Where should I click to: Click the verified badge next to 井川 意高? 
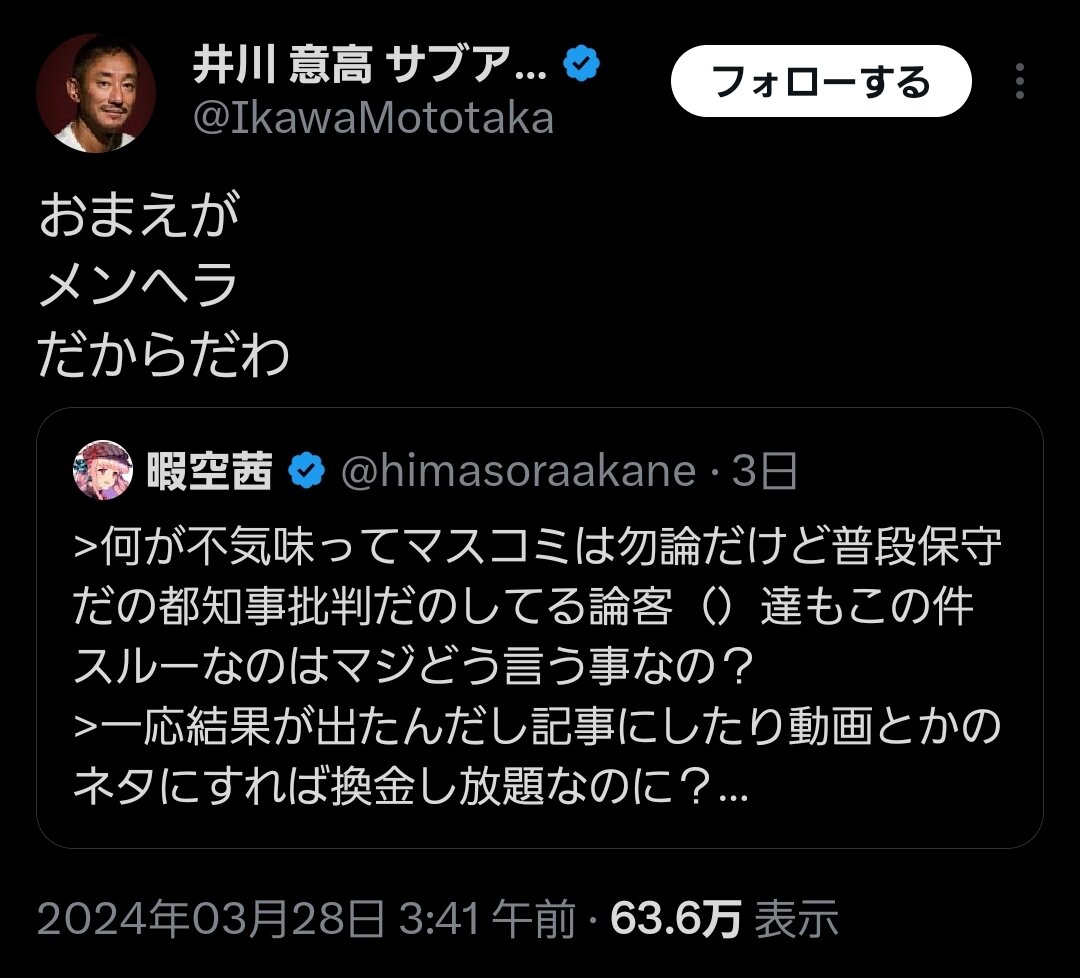[581, 63]
